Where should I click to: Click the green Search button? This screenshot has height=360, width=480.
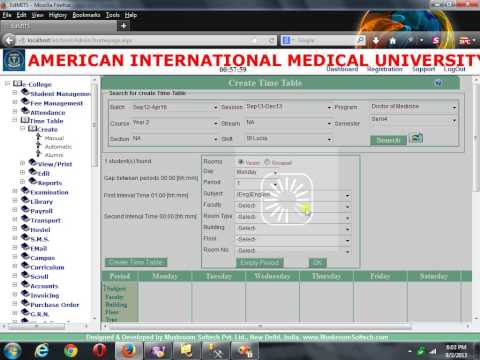(x=388, y=140)
